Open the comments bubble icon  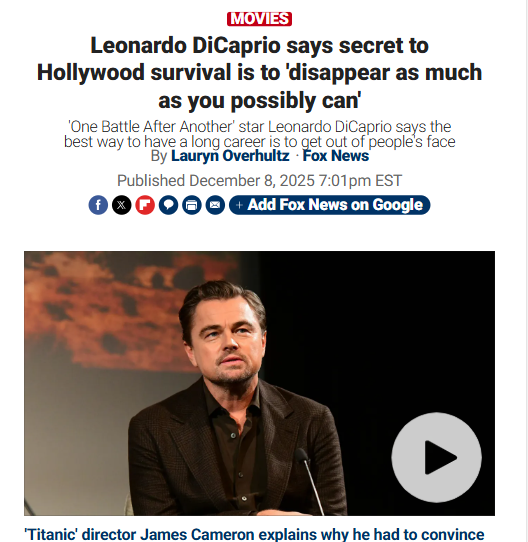coord(168,205)
